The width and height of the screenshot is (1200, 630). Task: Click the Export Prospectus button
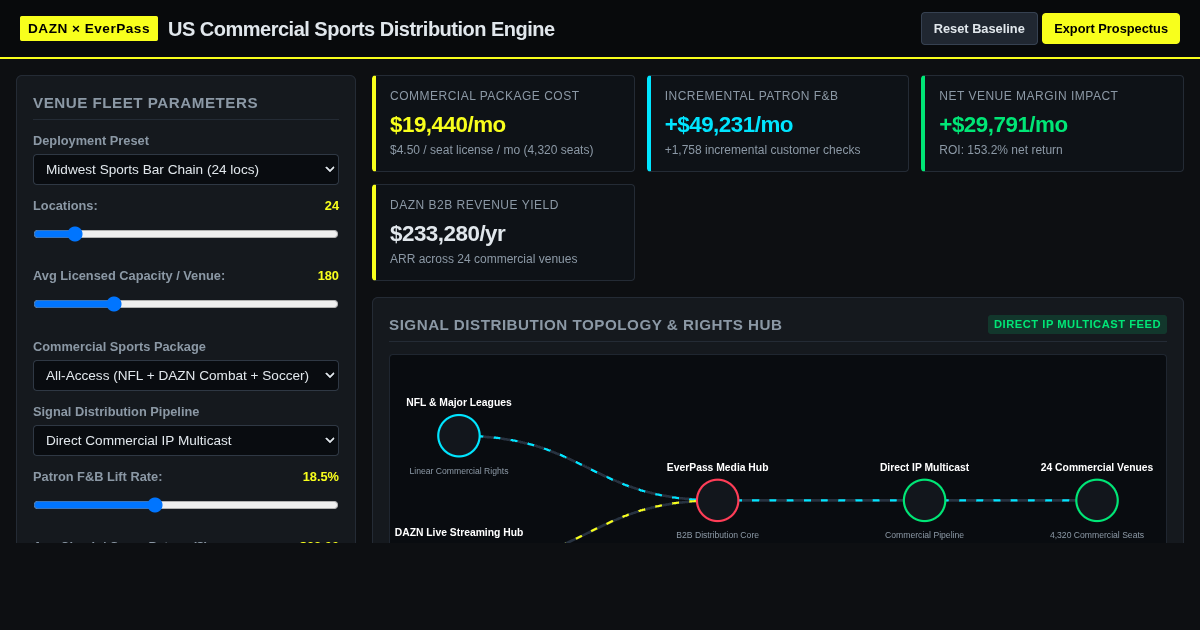click(x=1111, y=28)
